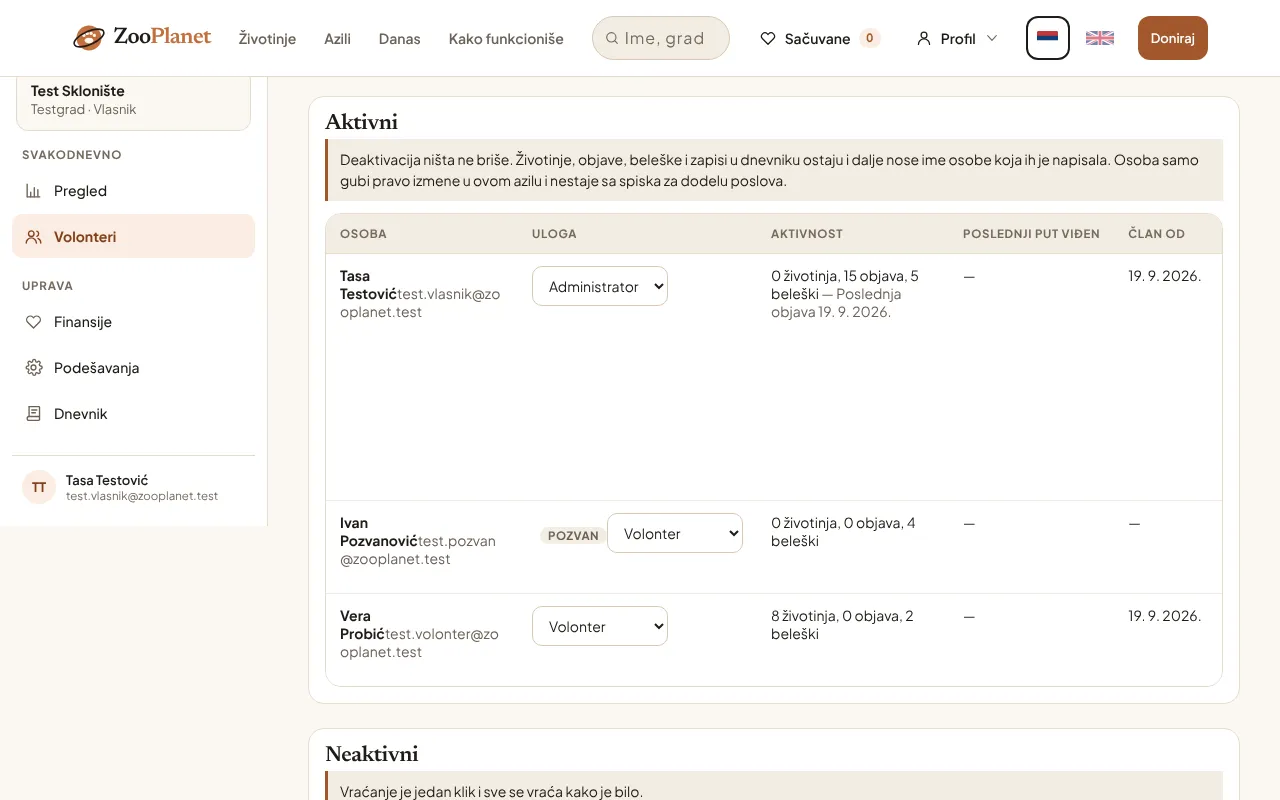Select Volonteri in the sidebar
The width and height of the screenshot is (1280, 800).
[x=133, y=237]
